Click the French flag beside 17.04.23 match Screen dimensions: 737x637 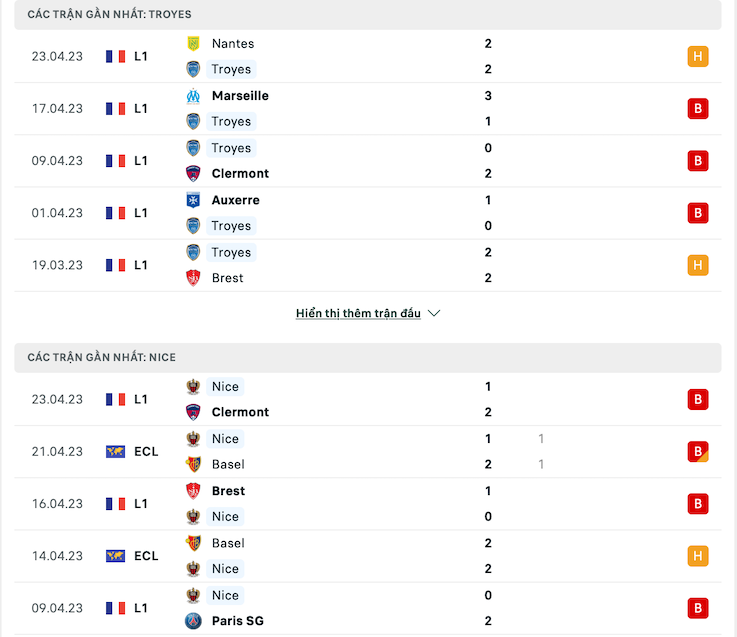[115, 109]
